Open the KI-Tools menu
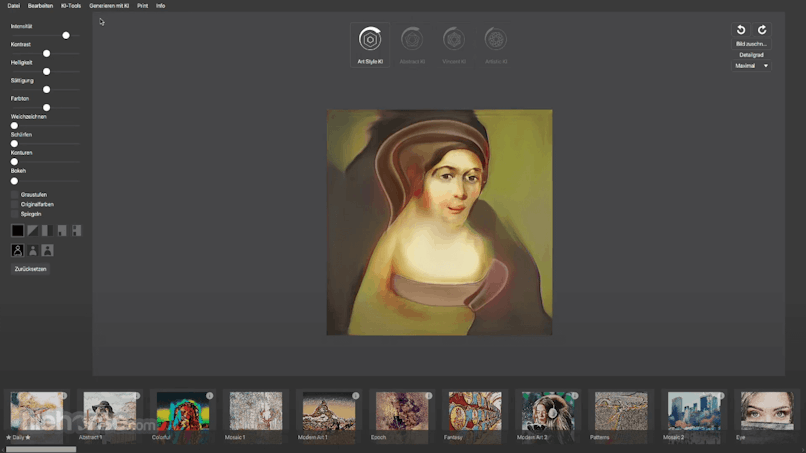 [x=71, y=6]
